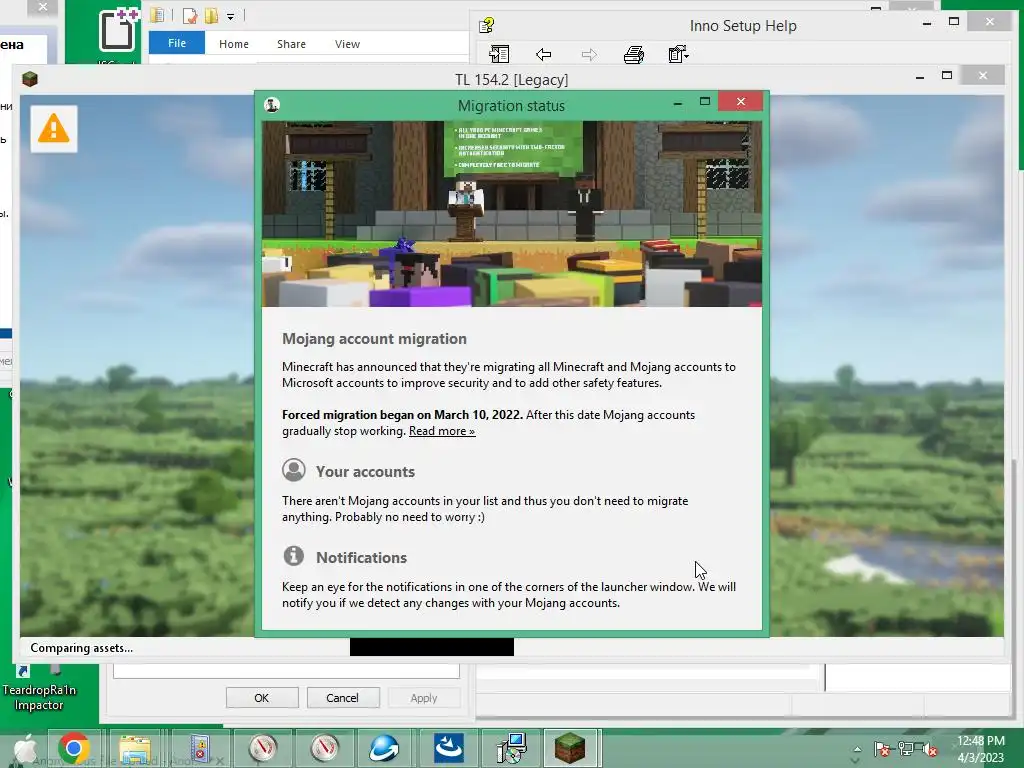Minimize the Migration status window
The height and width of the screenshot is (768, 1024).
(x=678, y=103)
